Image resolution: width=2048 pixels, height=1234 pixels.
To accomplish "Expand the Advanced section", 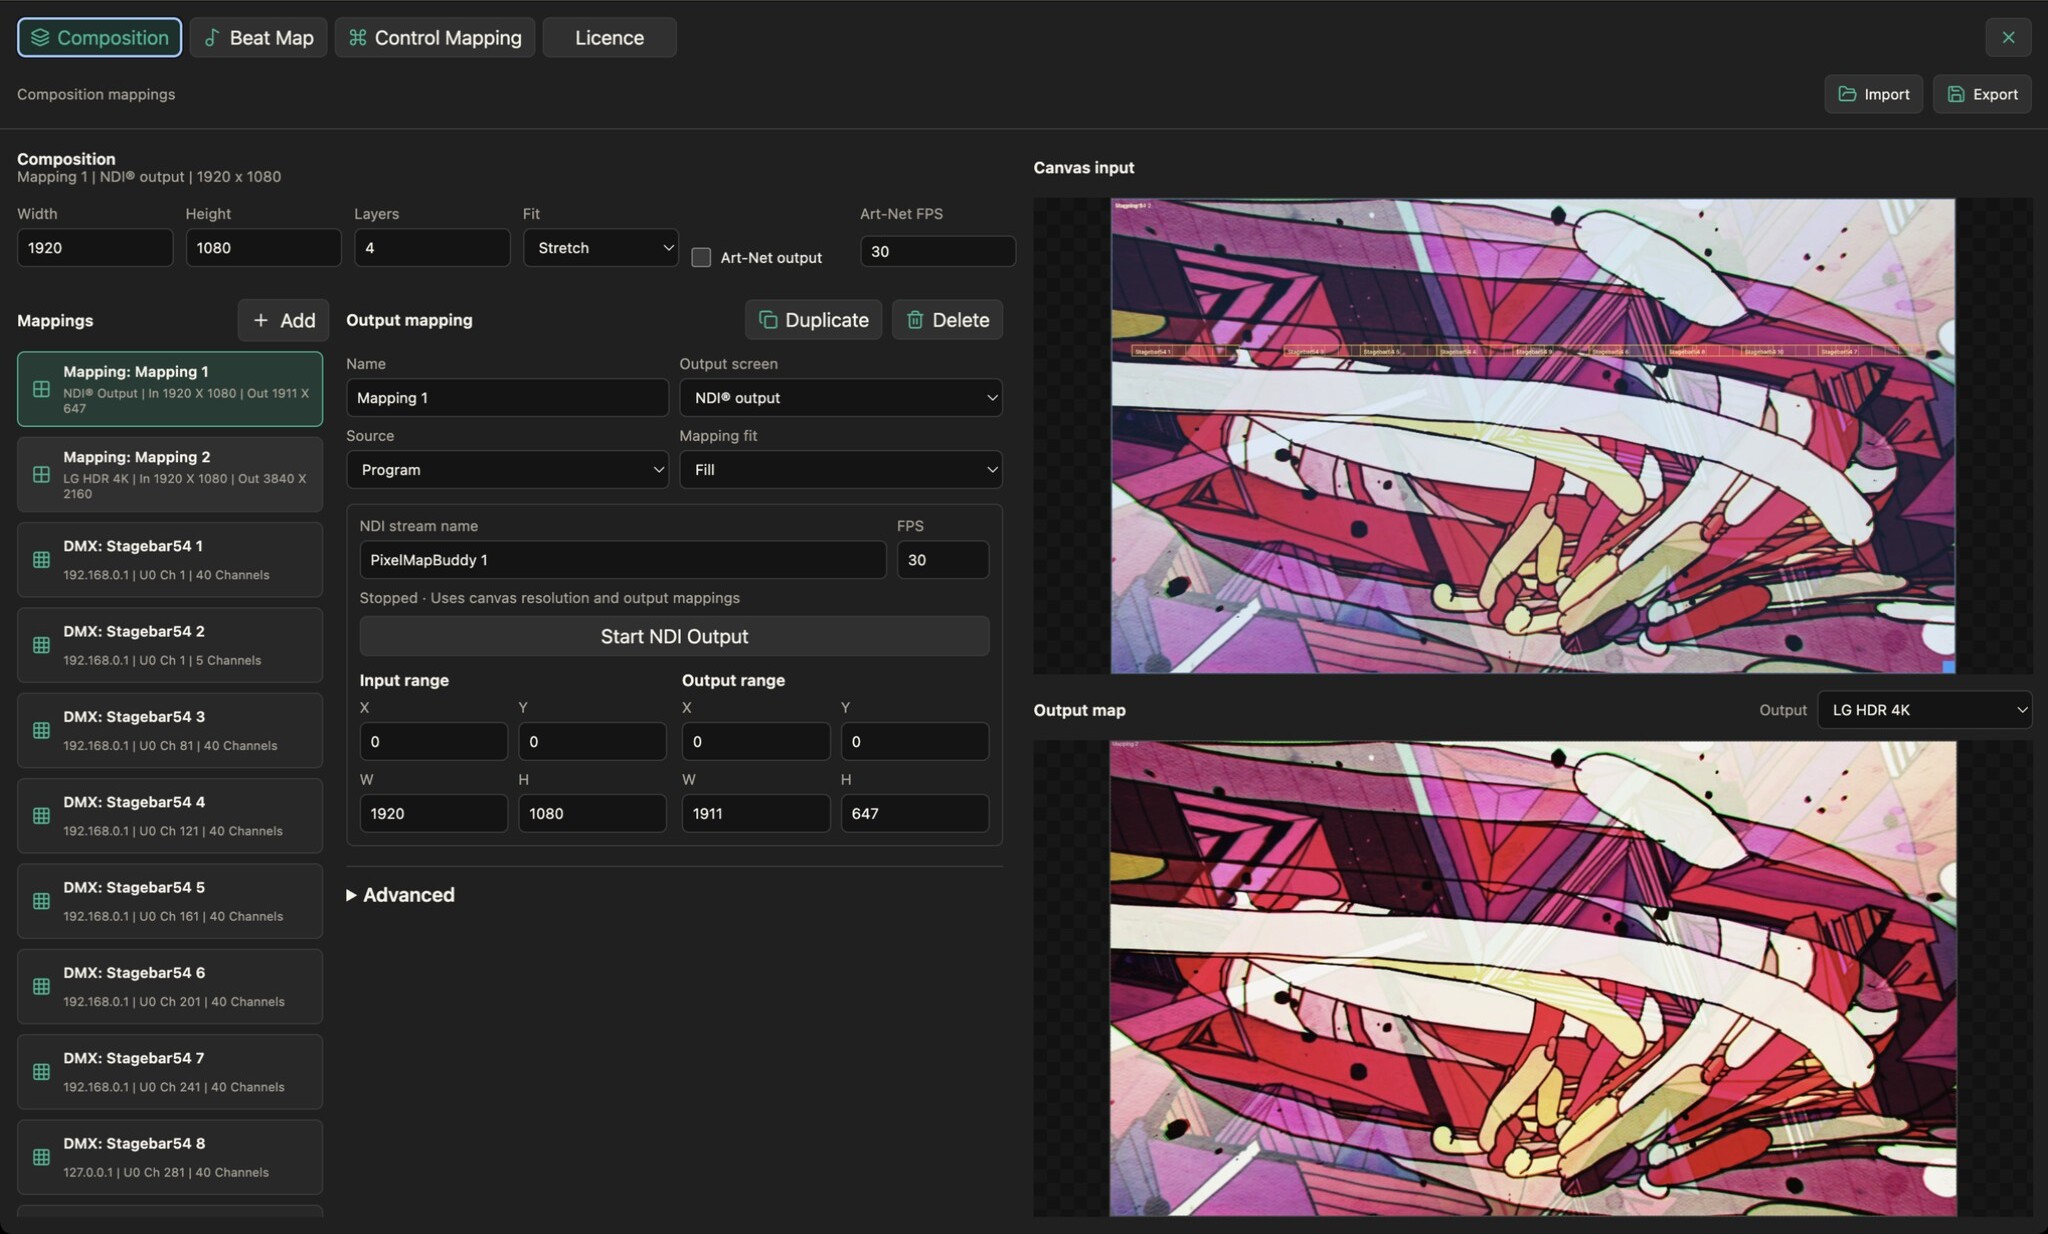I will (x=400, y=895).
